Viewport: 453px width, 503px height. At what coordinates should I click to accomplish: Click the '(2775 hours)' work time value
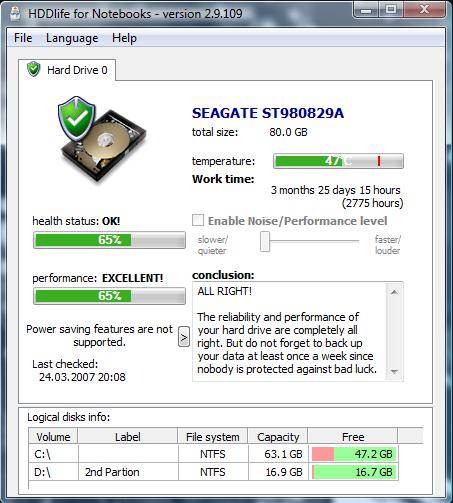(x=373, y=203)
